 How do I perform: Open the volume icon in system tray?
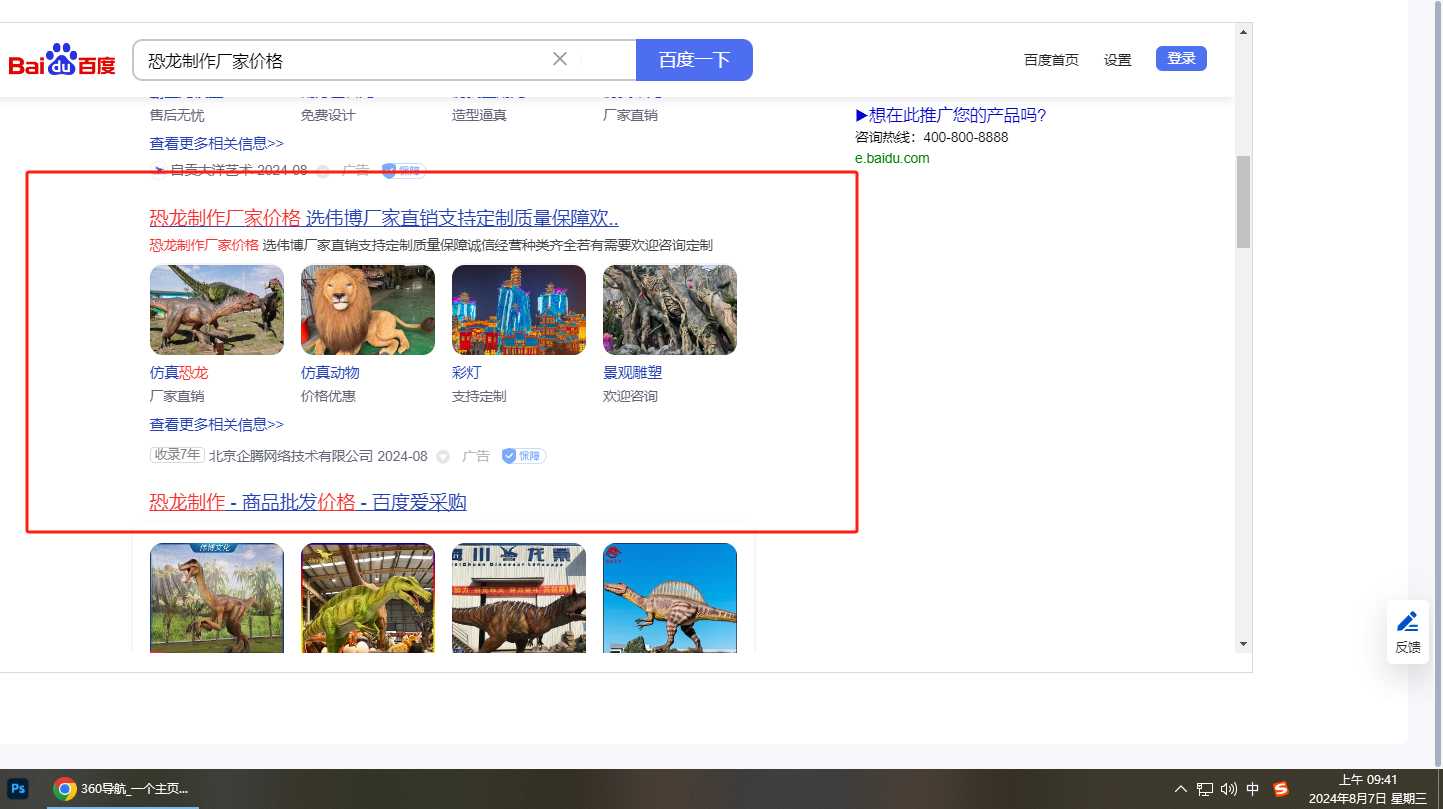[1229, 789]
